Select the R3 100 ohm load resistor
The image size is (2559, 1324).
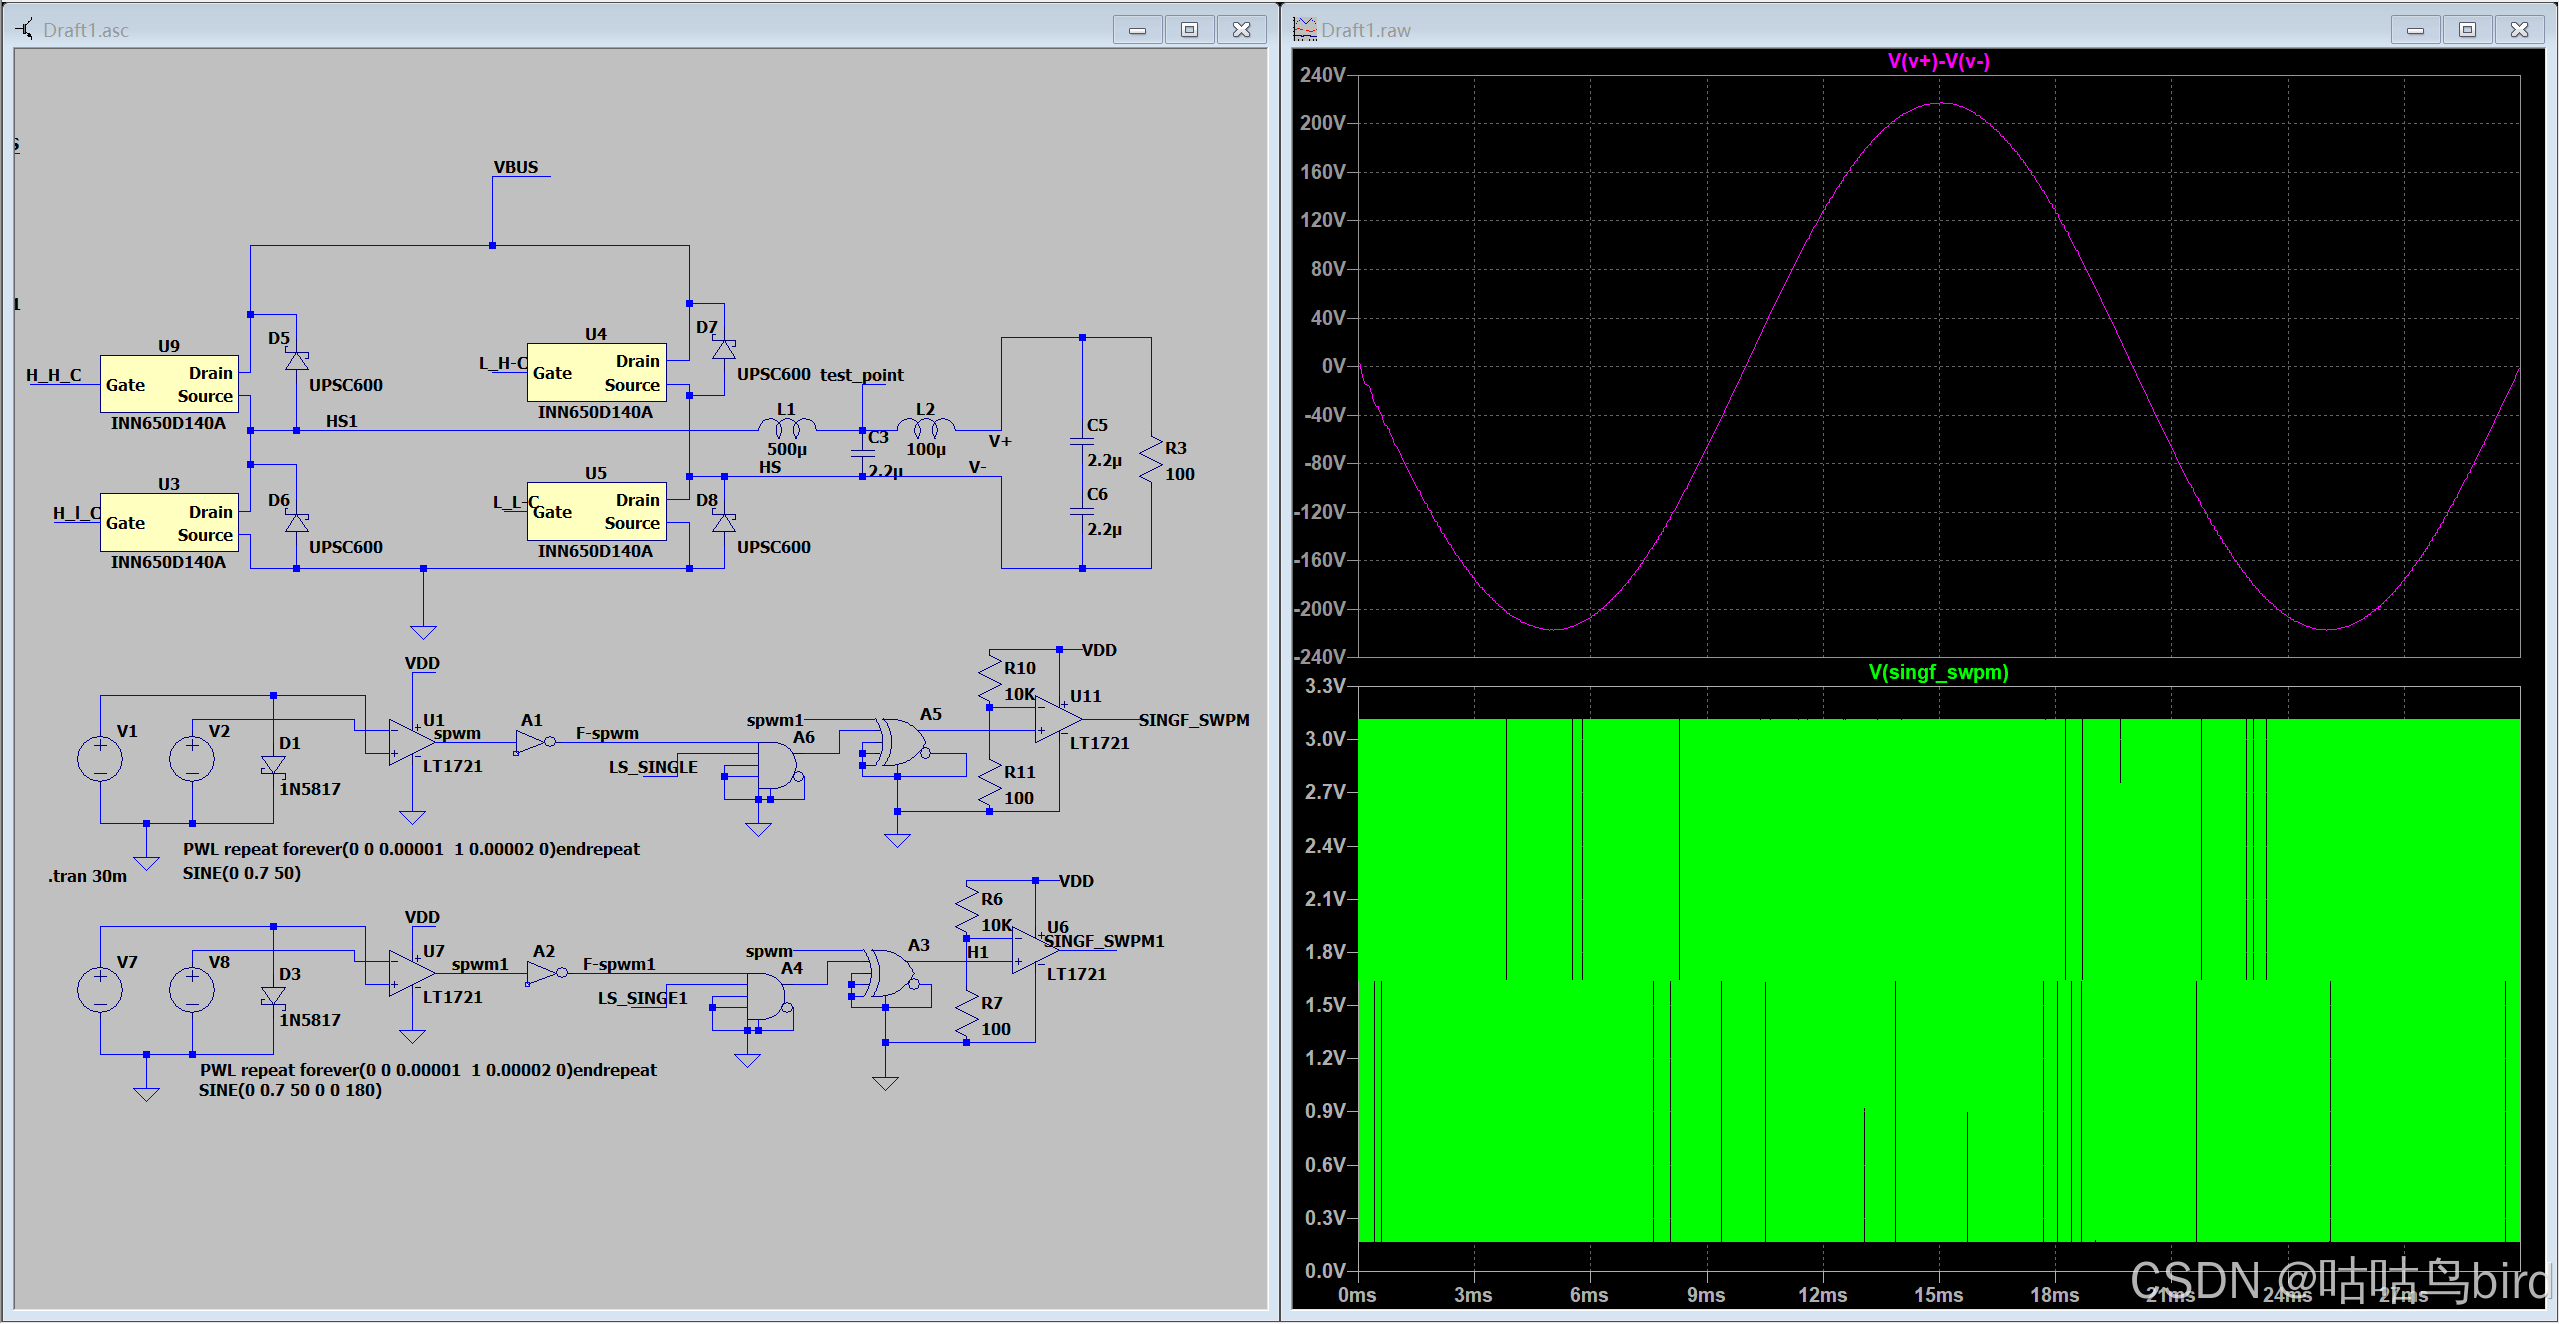click(x=1151, y=460)
